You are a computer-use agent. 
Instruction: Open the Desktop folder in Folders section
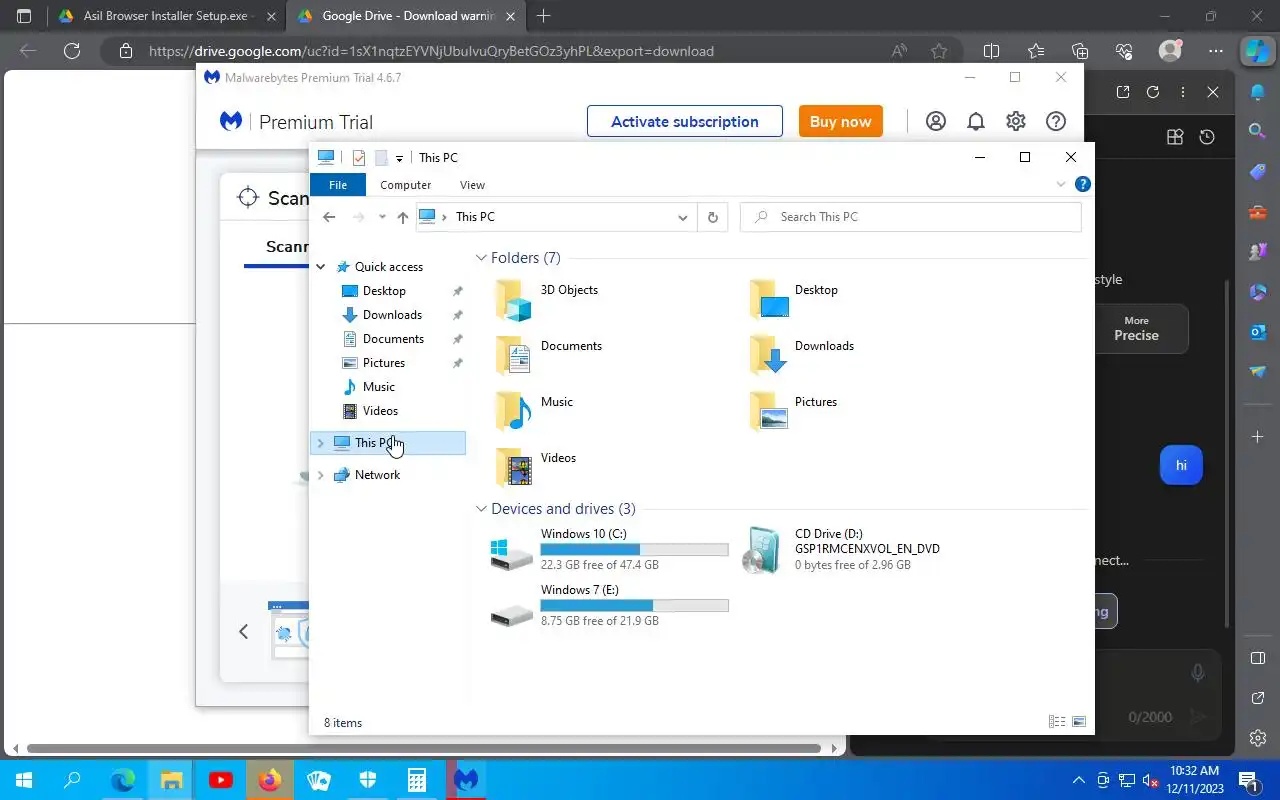pyautogui.click(x=795, y=300)
